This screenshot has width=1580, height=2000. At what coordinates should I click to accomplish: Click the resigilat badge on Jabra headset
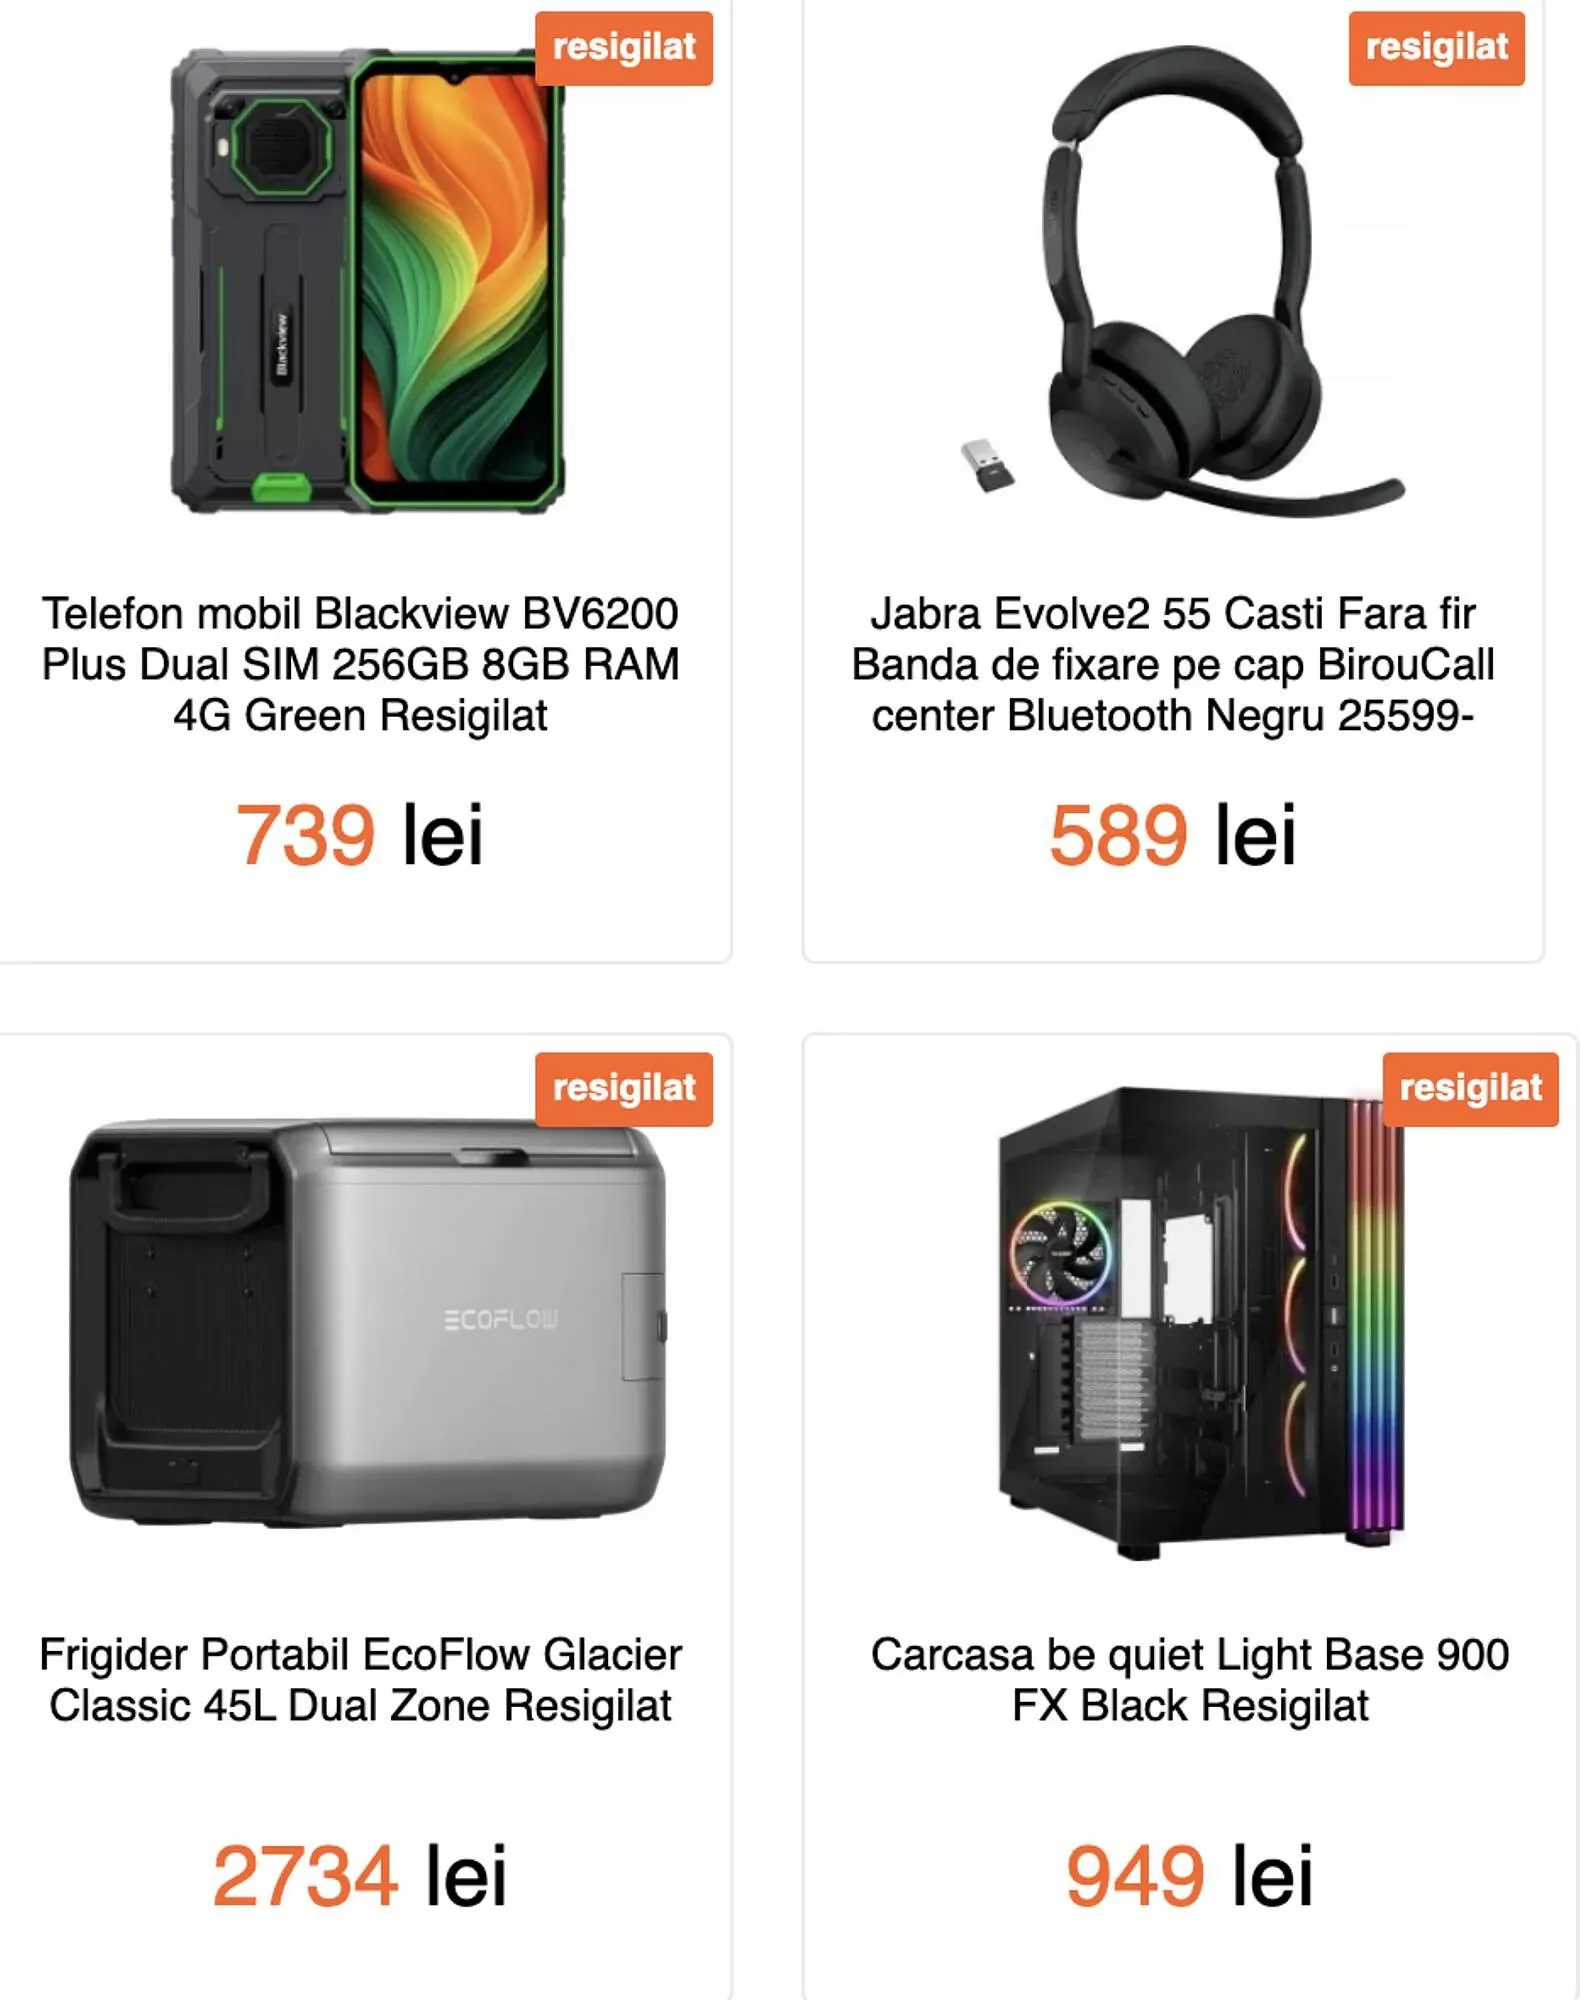point(1436,48)
